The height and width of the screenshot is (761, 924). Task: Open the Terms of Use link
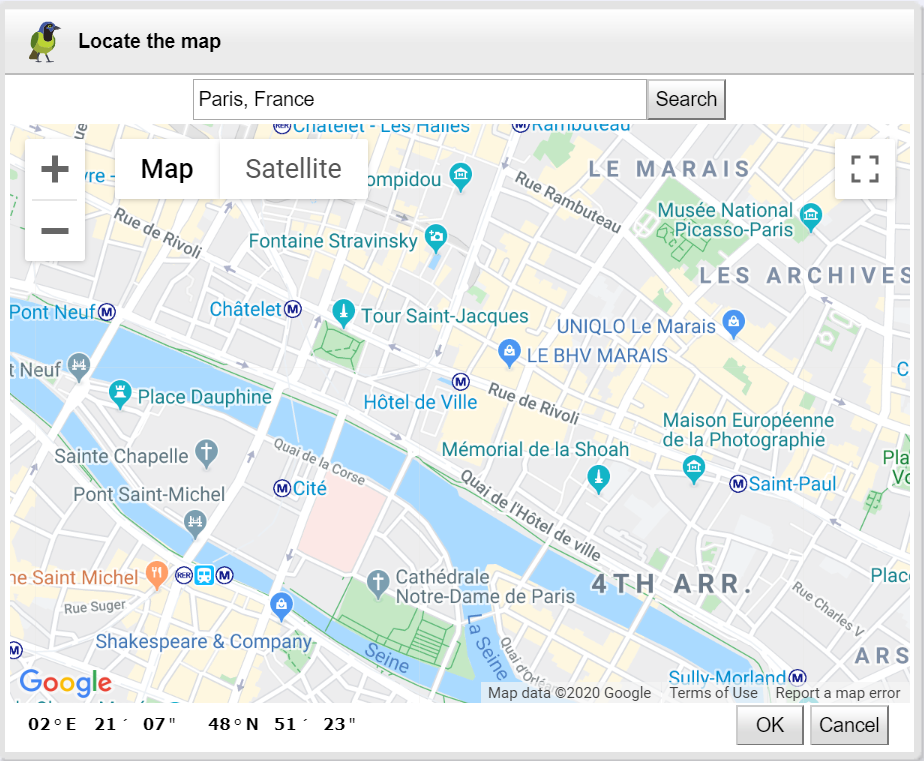714,693
